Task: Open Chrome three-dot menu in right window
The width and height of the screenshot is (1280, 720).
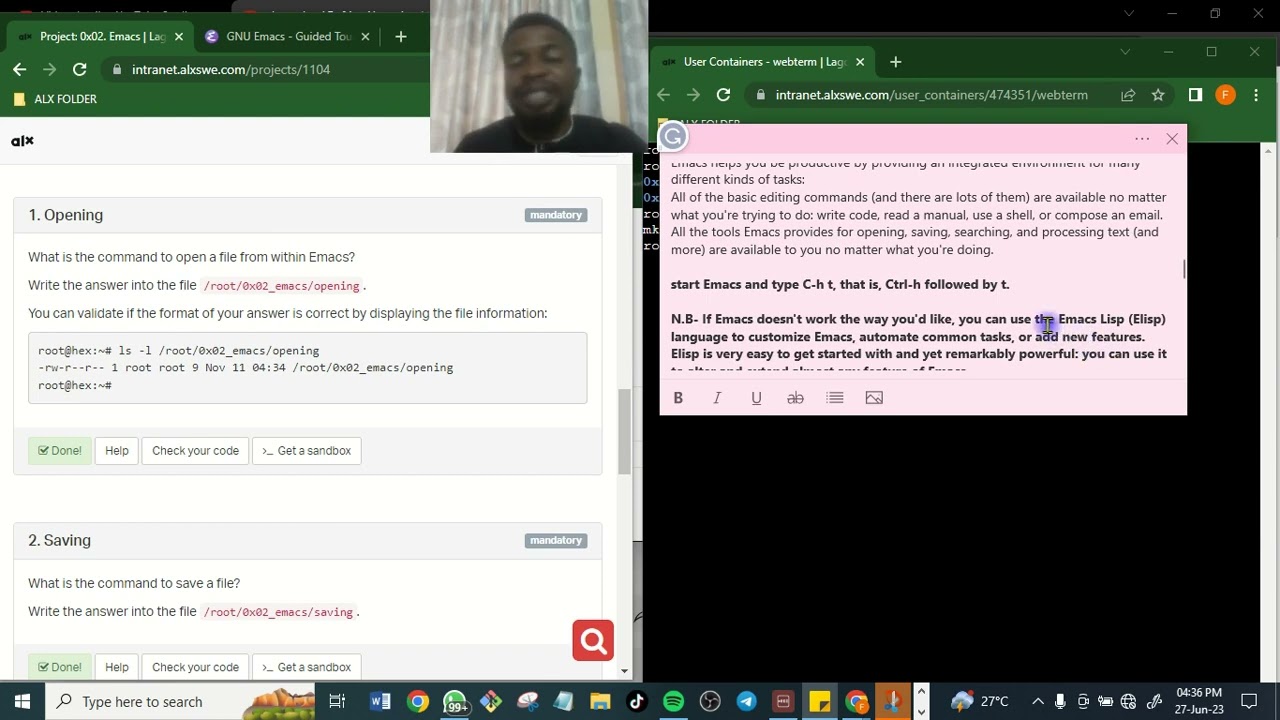Action: tap(1256, 95)
